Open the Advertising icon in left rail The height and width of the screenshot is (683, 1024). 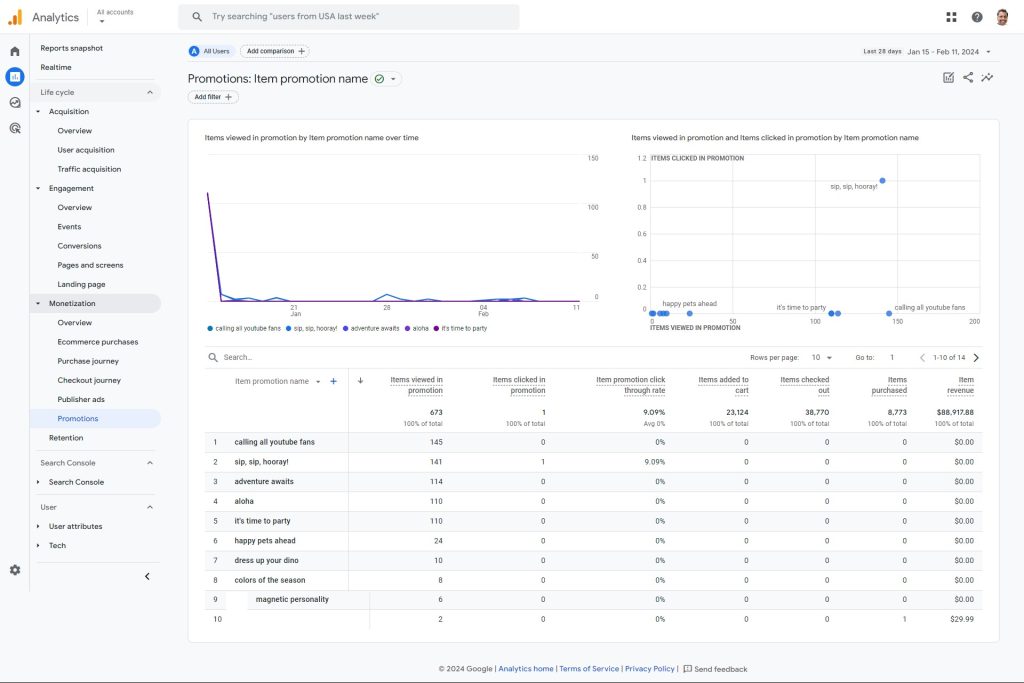[14, 128]
